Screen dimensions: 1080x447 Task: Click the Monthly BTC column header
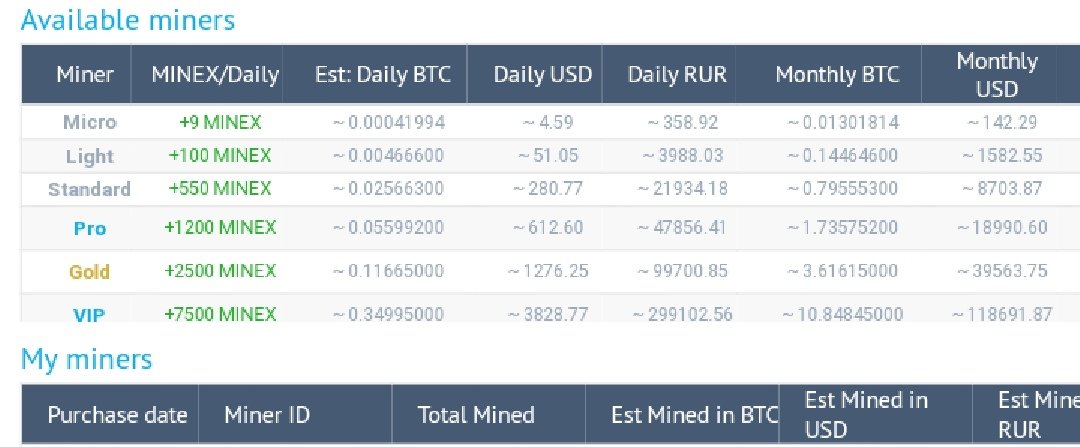(x=838, y=74)
